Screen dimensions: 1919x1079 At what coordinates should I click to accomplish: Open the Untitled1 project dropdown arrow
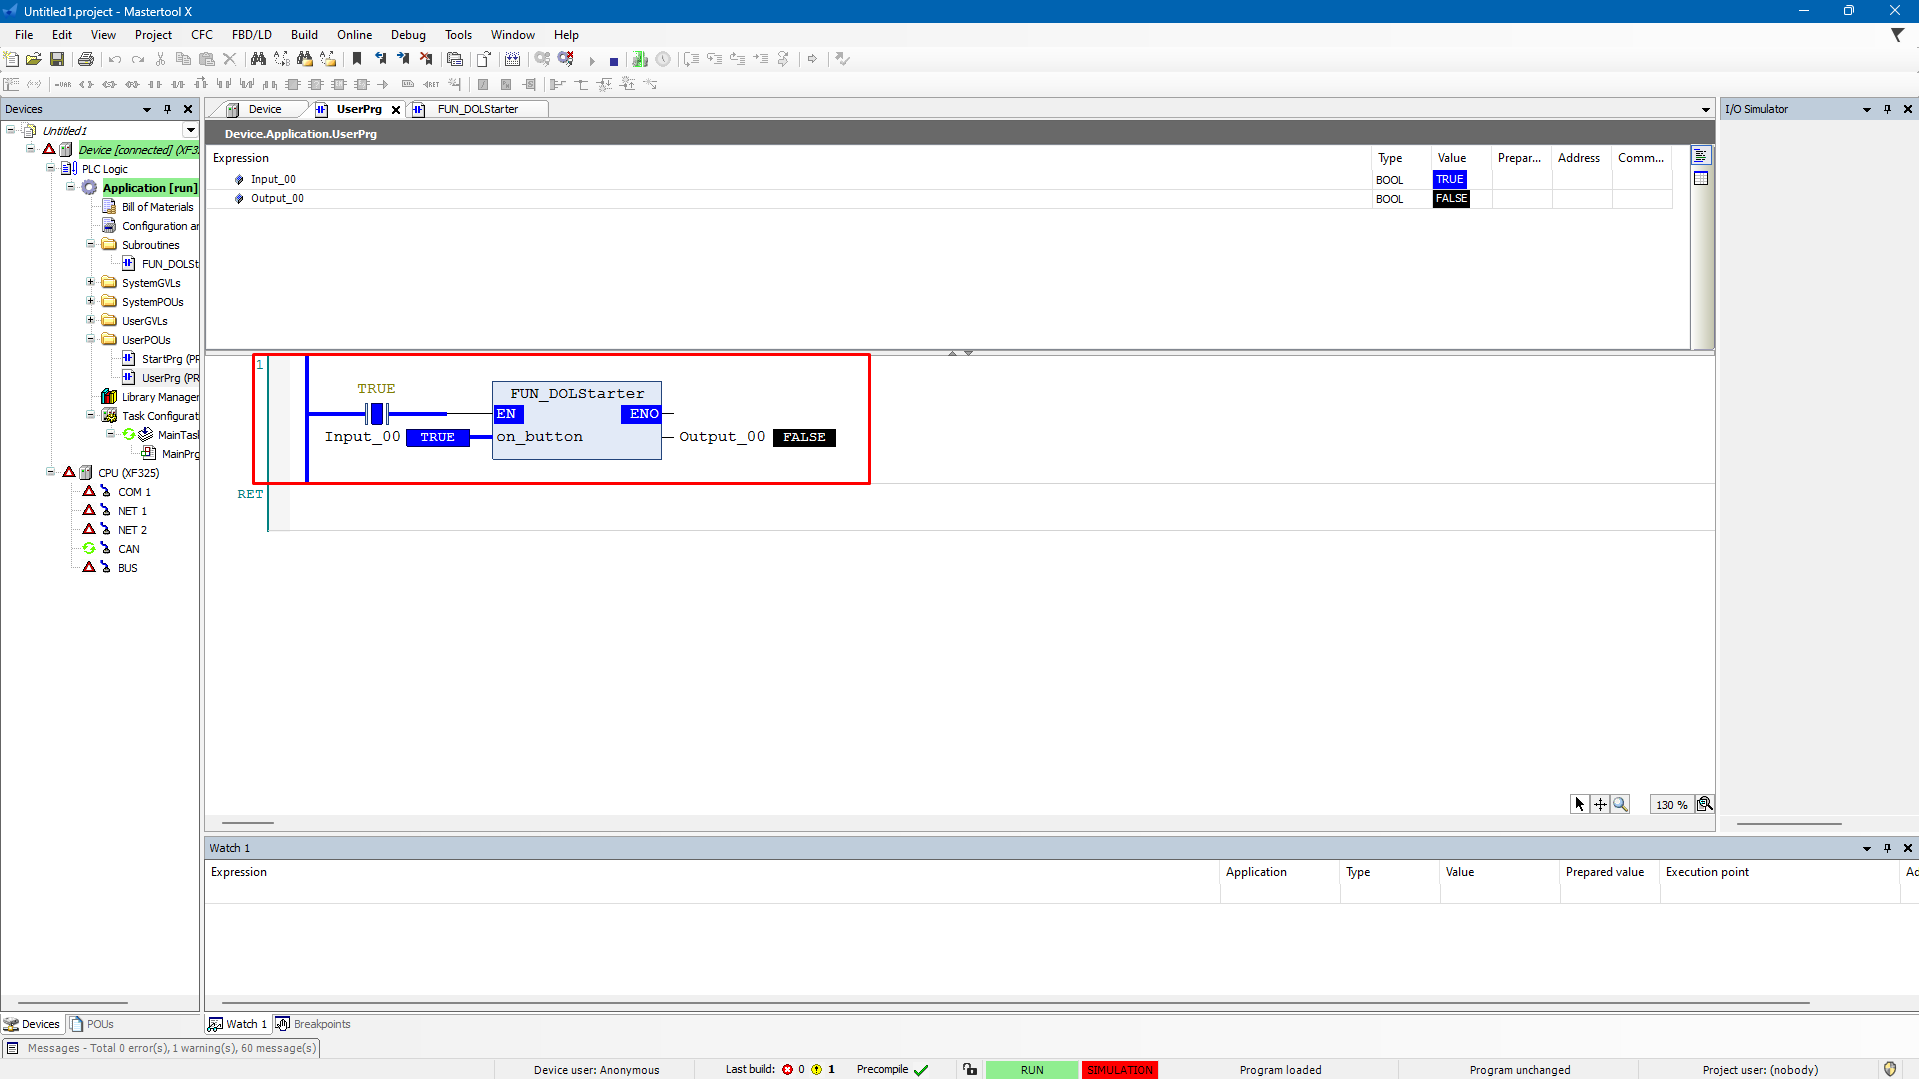(x=190, y=130)
